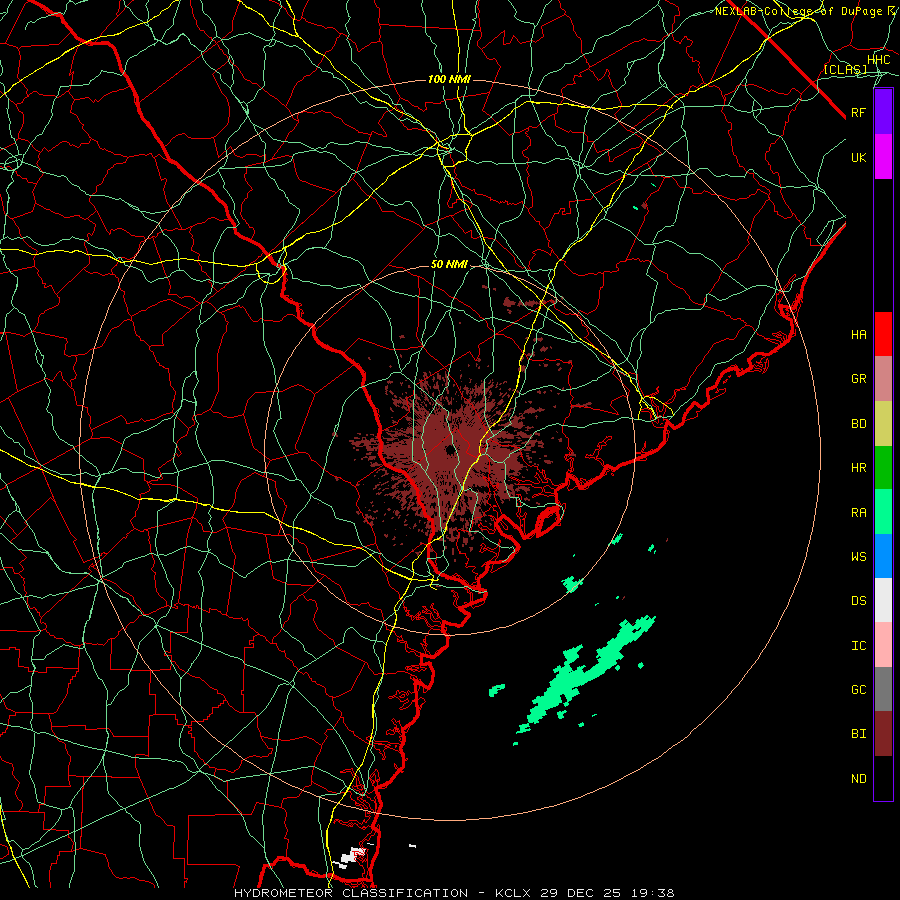Click the HR legend label
Viewport: 900px width, 900px height.
tap(858, 468)
